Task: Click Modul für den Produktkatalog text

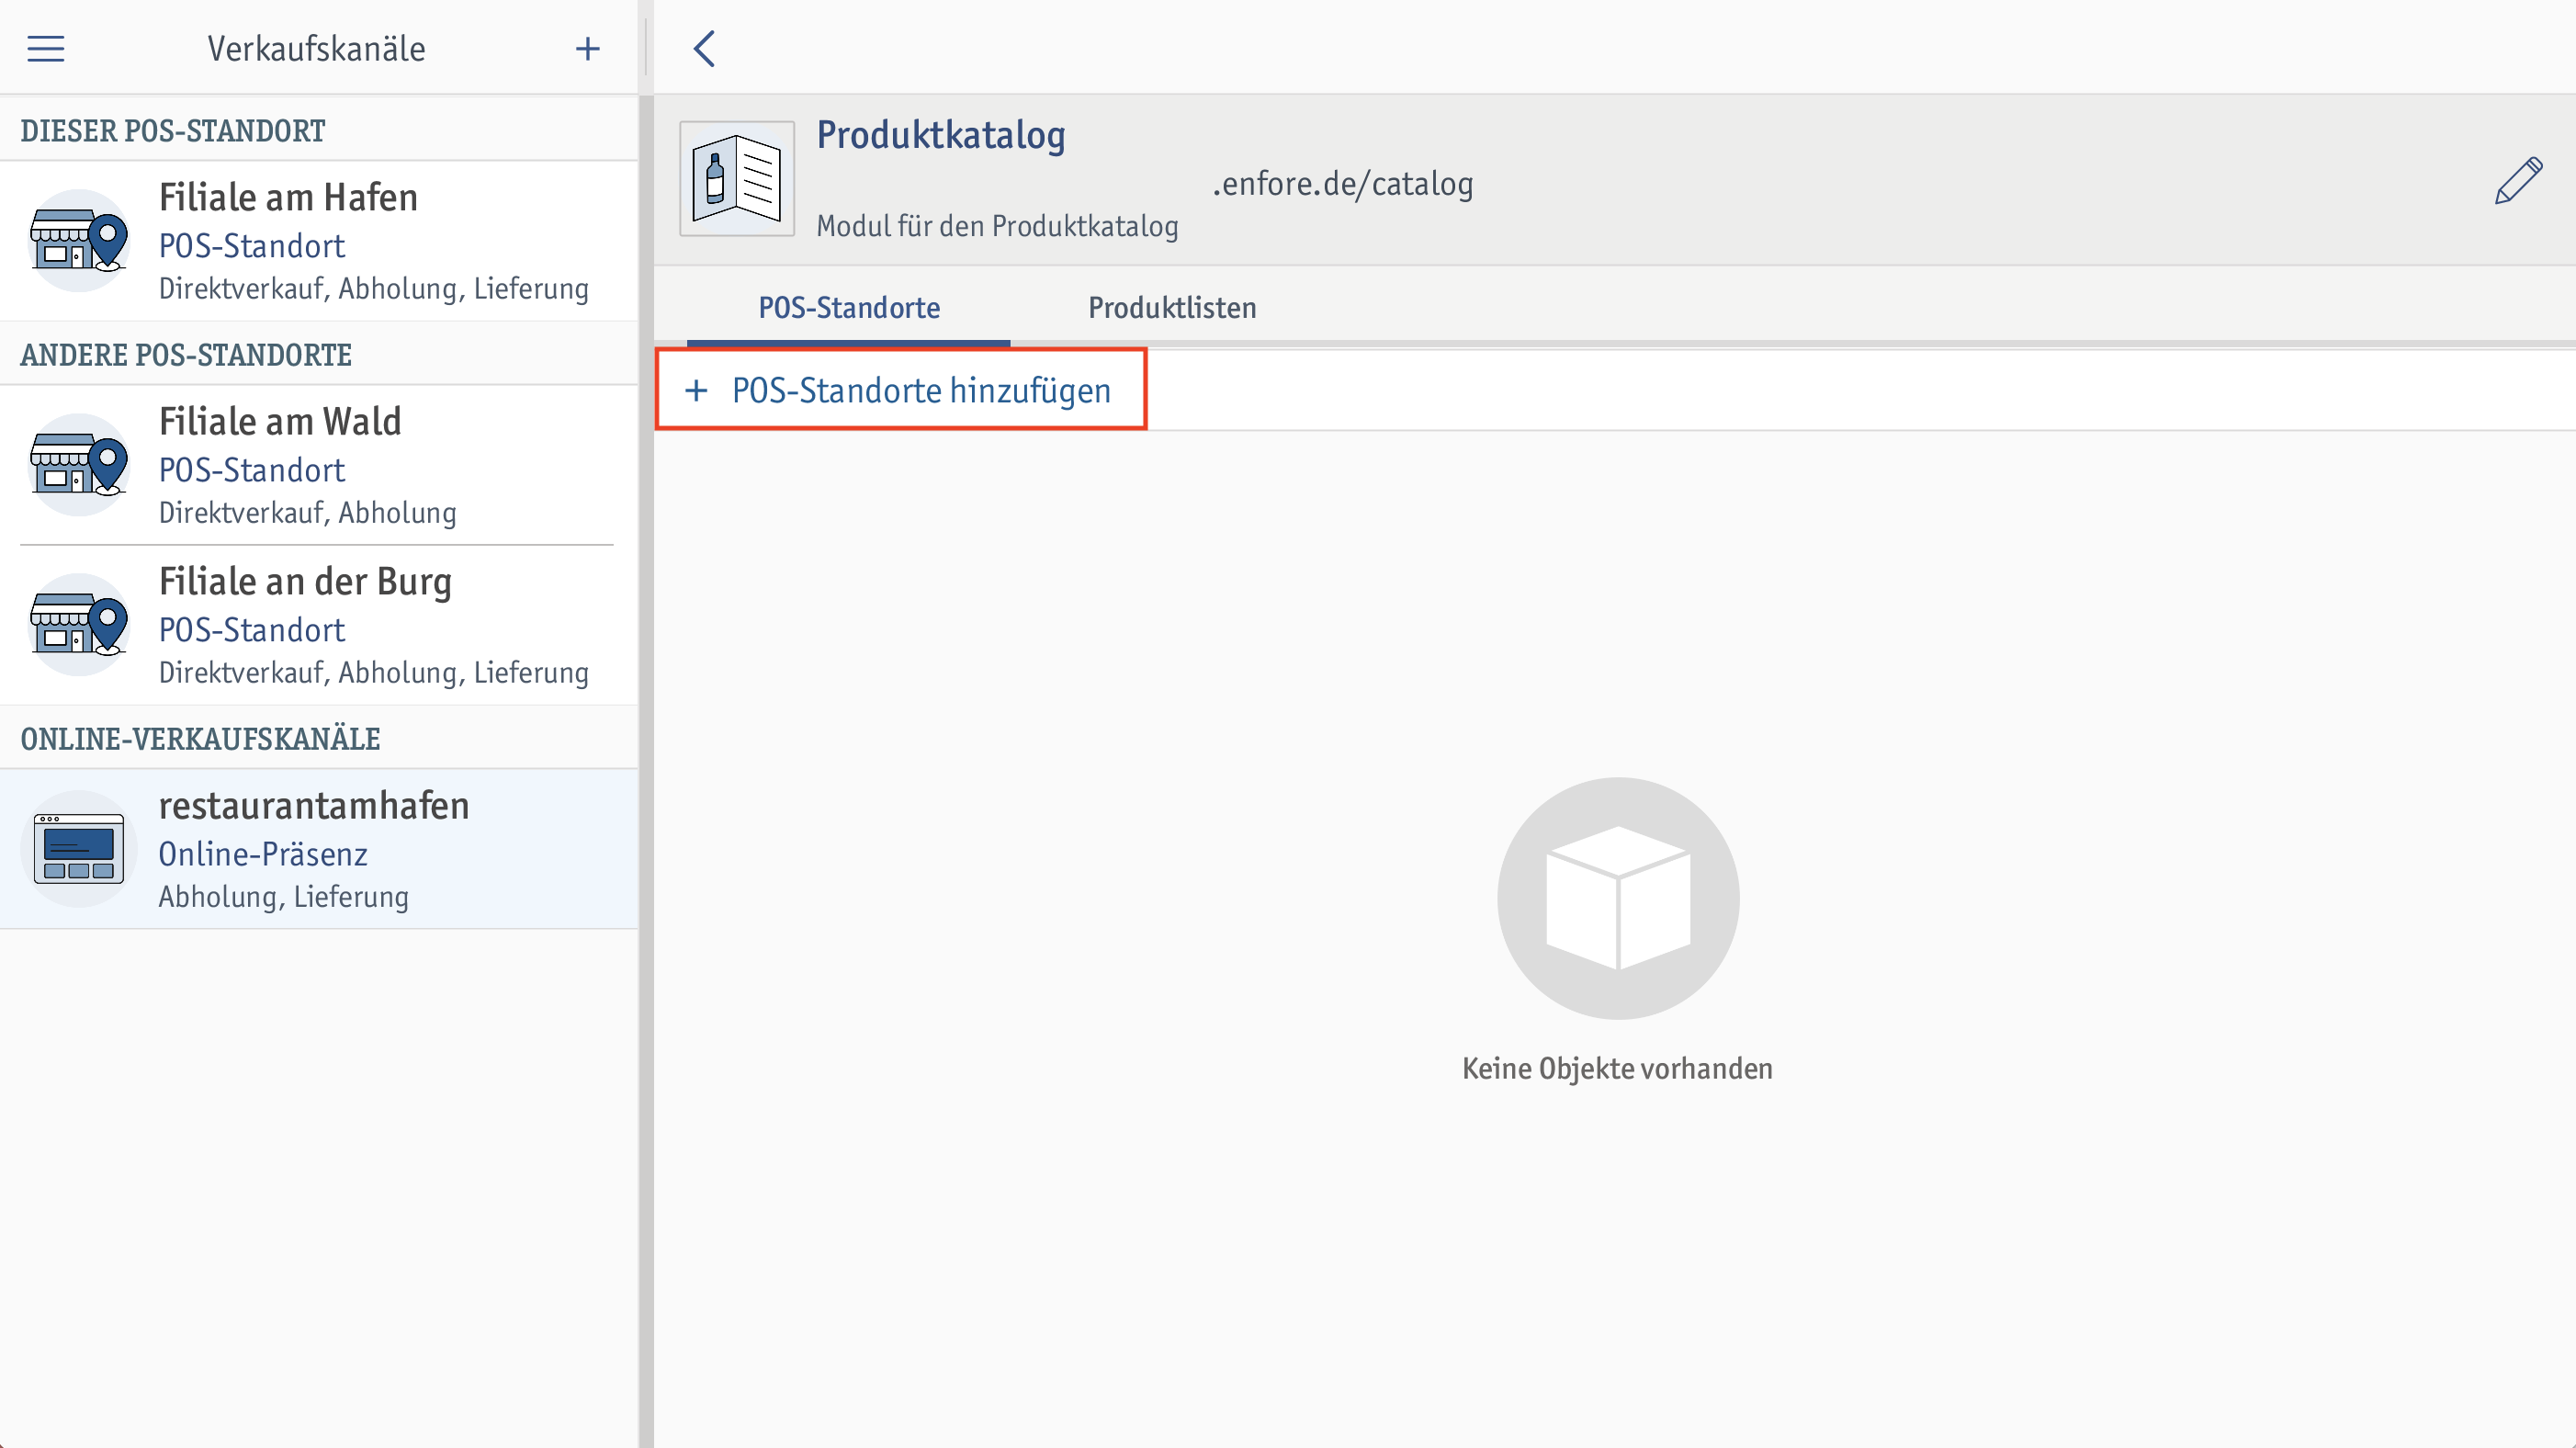Action: point(997,226)
